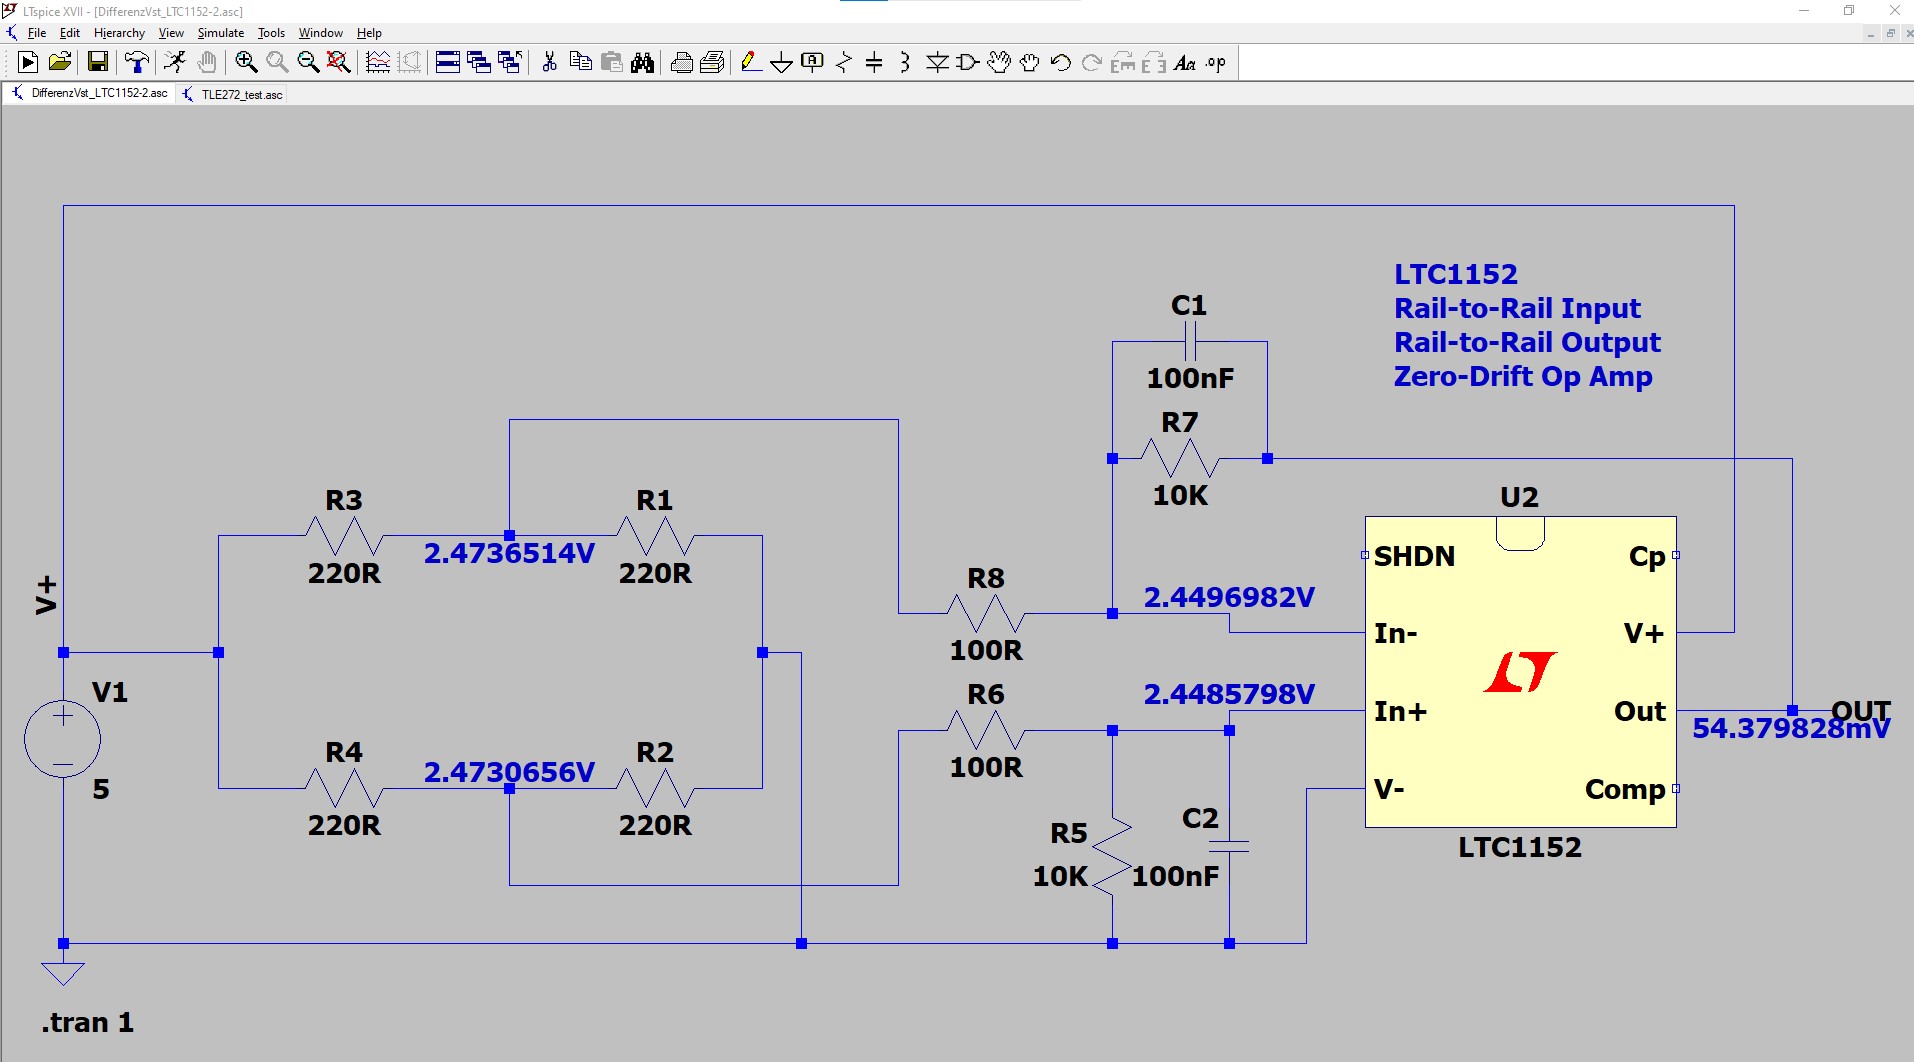Select resistor R7 in the feedback path
The height and width of the screenshot is (1062, 1914).
[1180, 459]
